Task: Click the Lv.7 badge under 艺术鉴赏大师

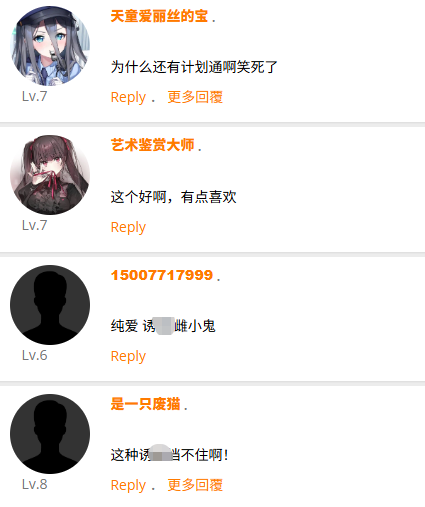Action: point(35,225)
